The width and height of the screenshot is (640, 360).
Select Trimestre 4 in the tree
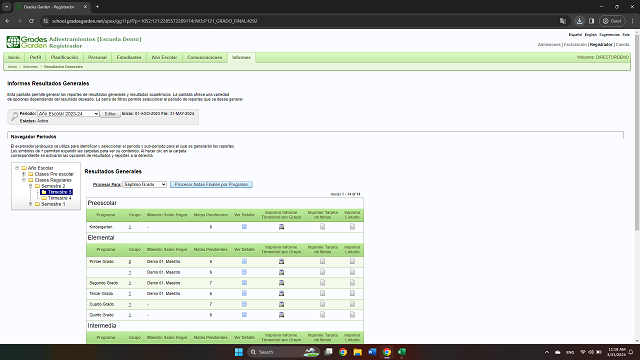(60, 198)
